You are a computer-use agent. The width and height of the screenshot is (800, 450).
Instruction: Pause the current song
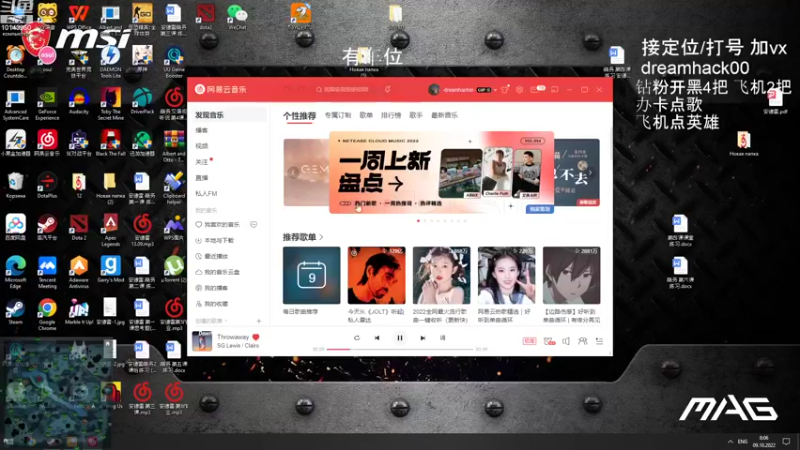tap(400, 338)
